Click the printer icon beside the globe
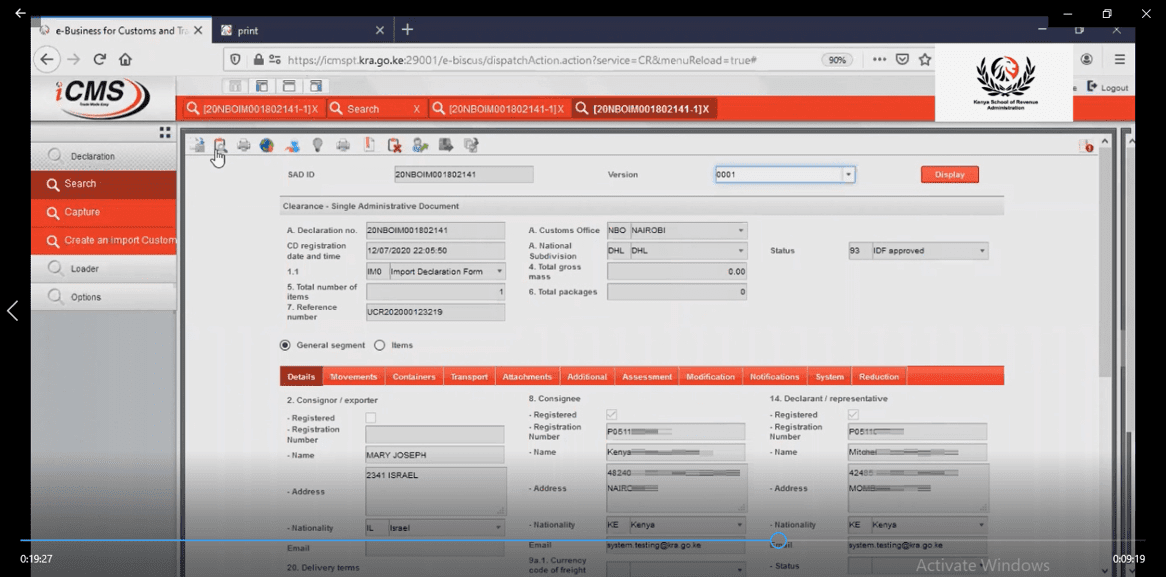The height and width of the screenshot is (577, 1166). point(243,145)
